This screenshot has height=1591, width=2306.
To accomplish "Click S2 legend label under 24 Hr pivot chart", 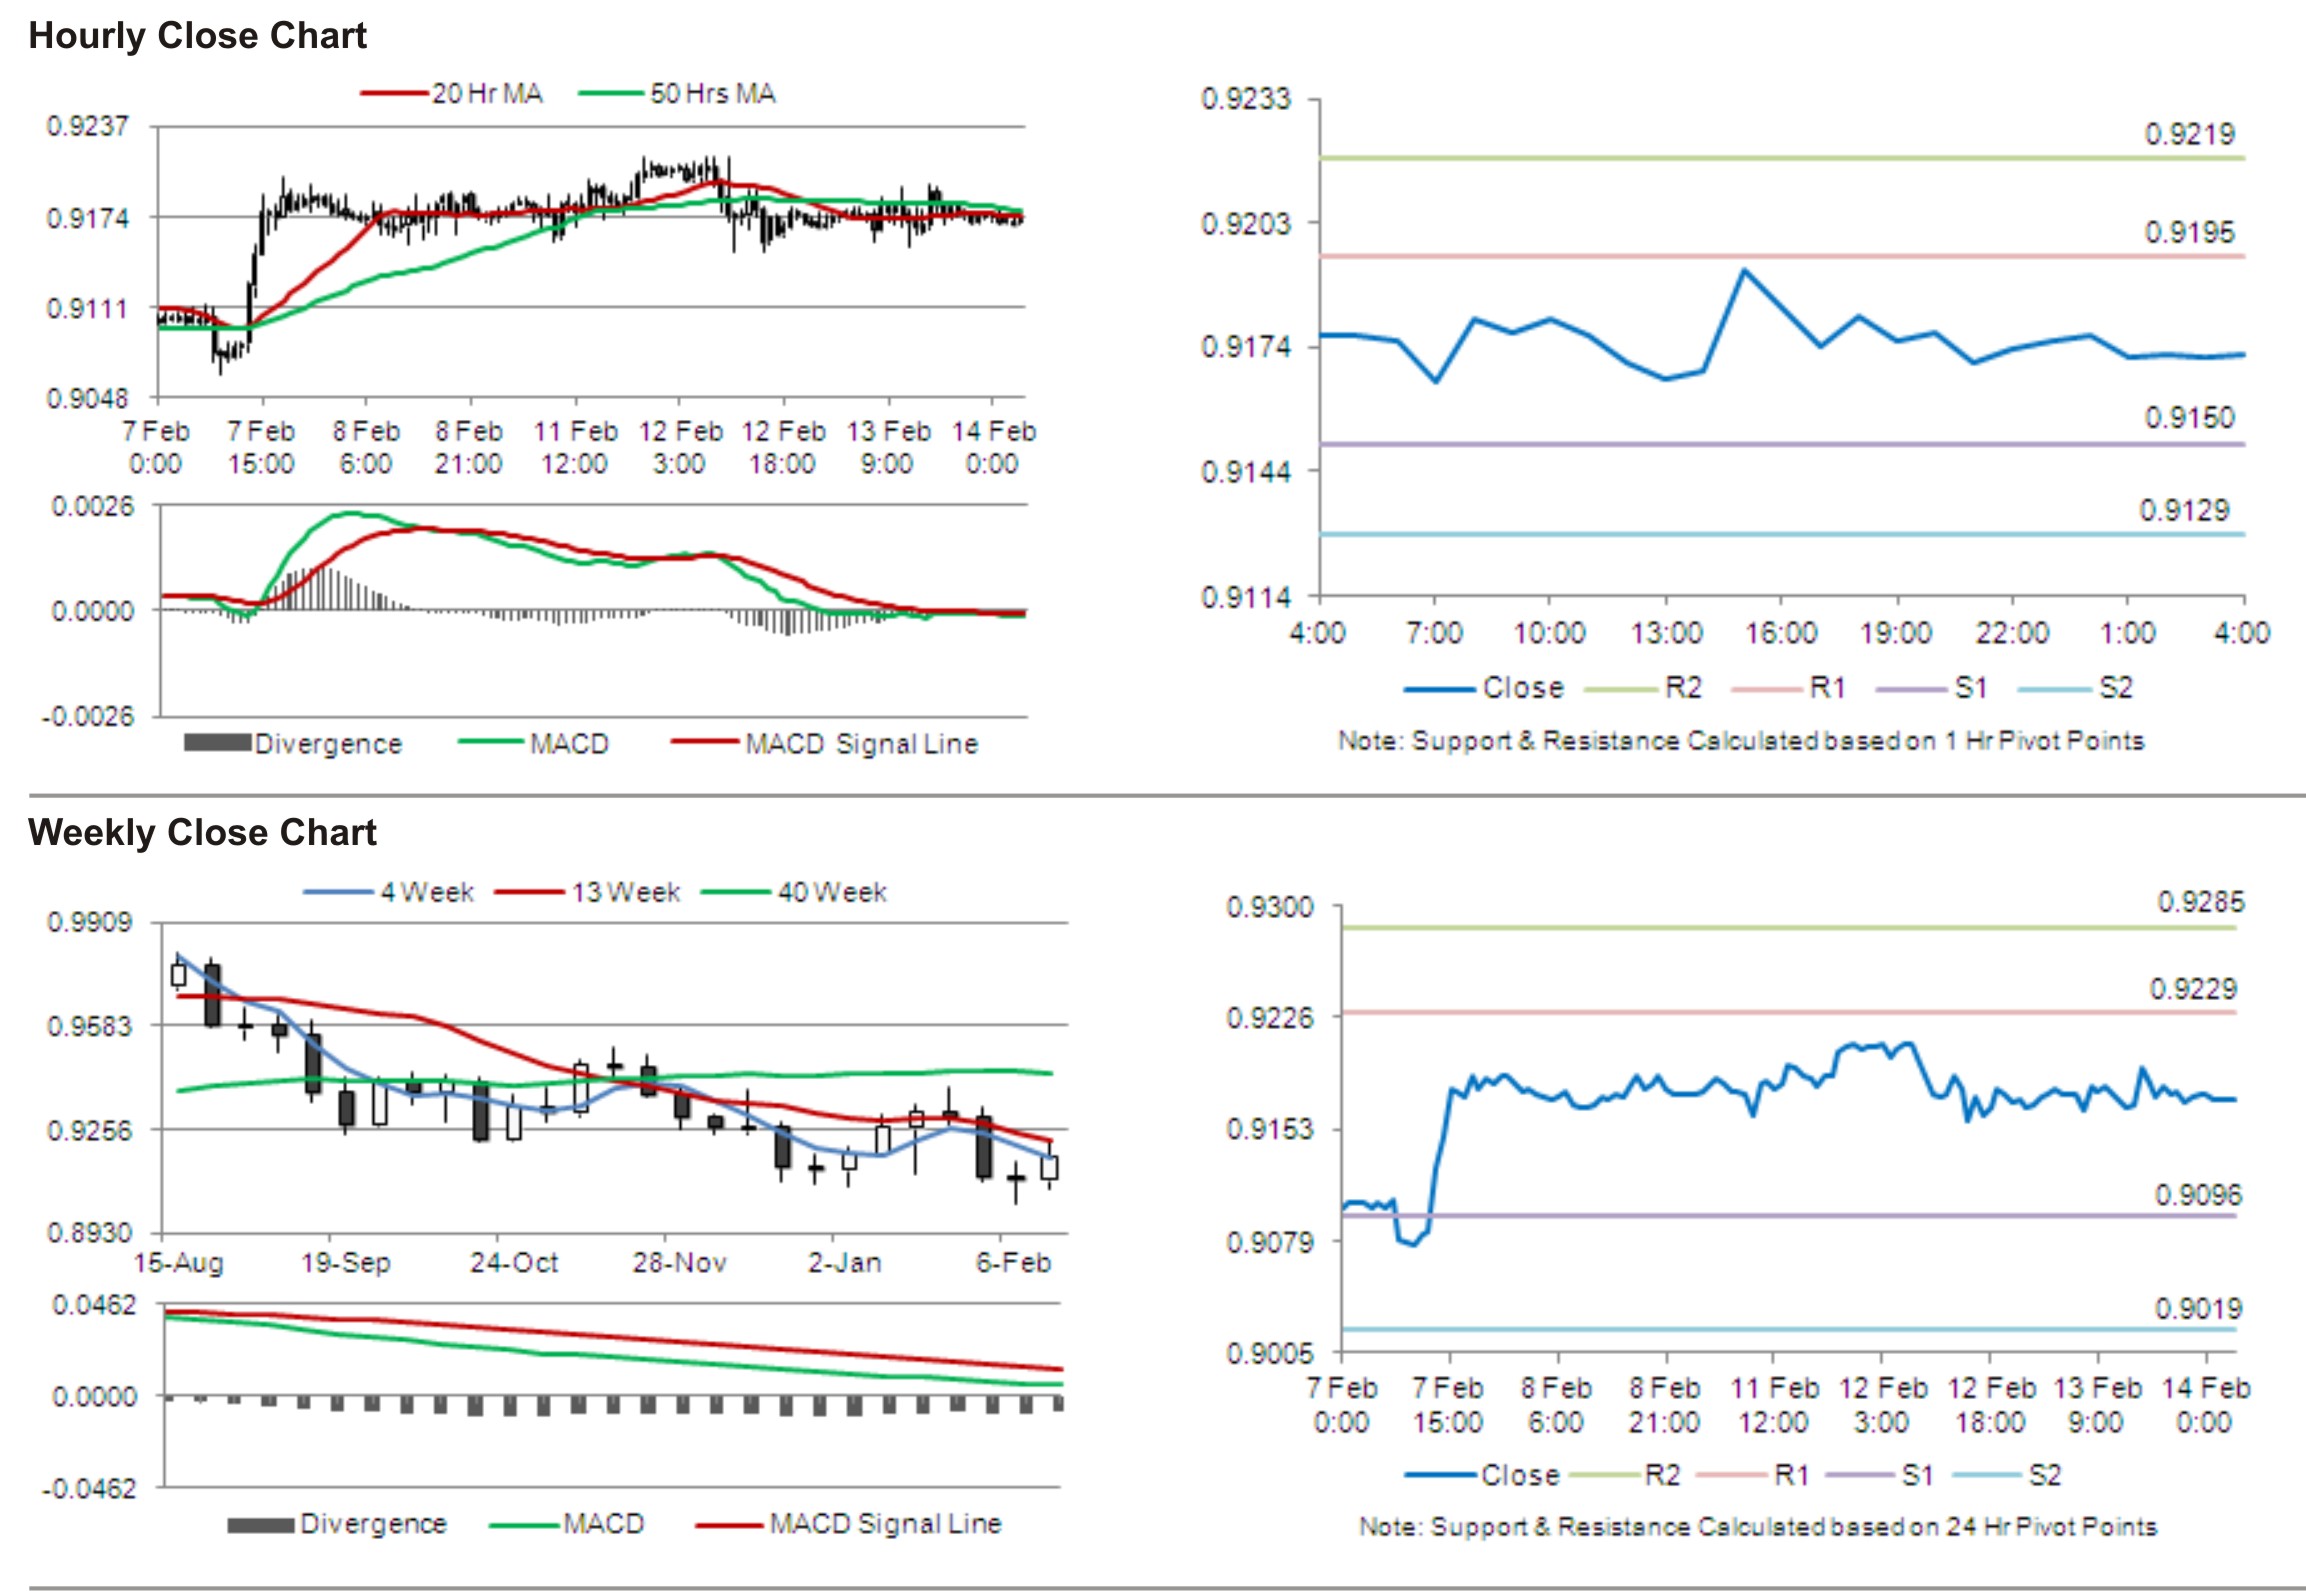I will click(x=2045, y=1476).
